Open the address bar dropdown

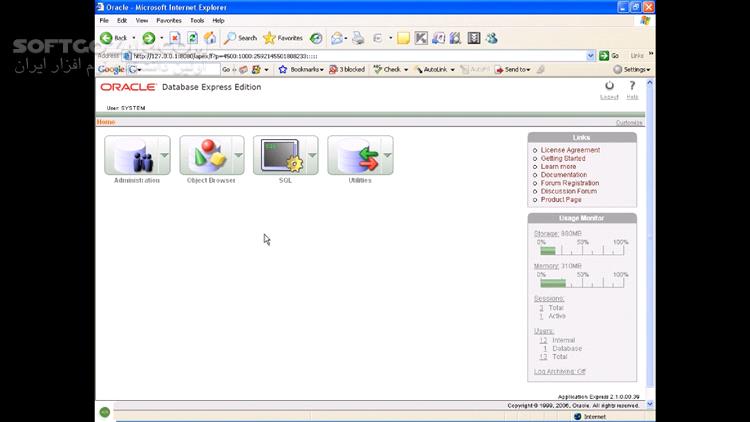(x=590, y=56)
